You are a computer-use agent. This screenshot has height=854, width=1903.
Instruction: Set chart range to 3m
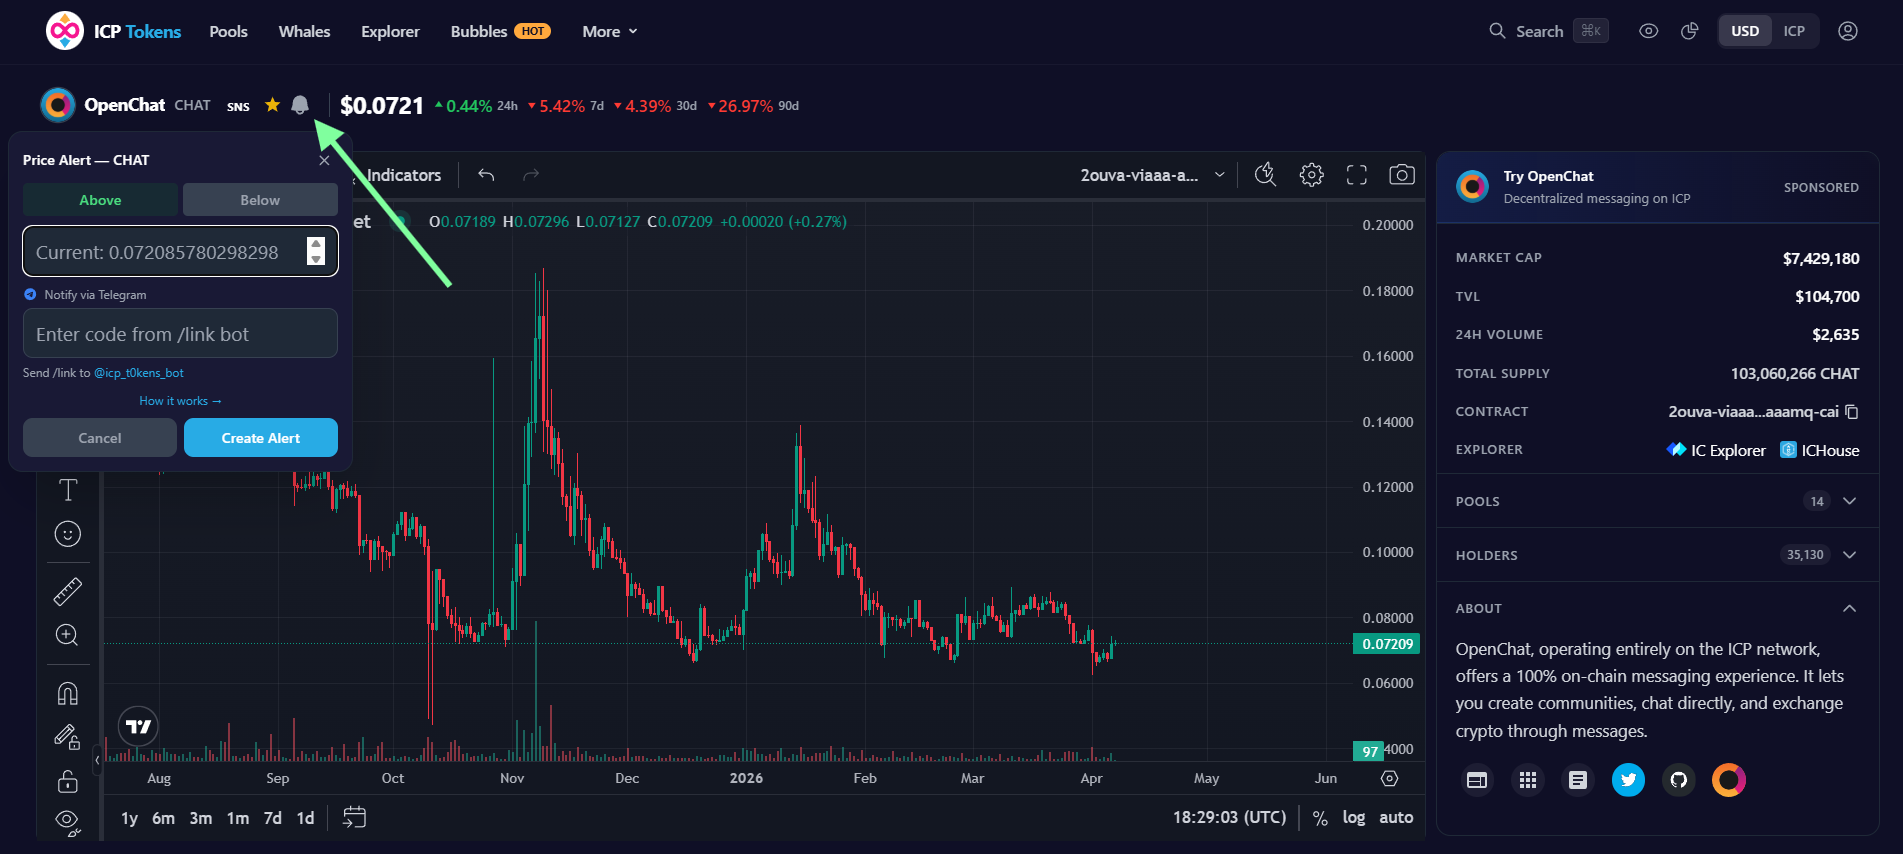point(201,818)
